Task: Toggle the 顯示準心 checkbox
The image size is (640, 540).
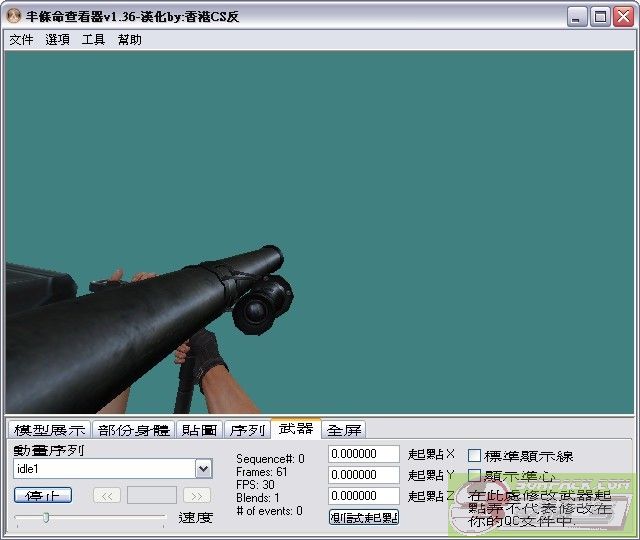Action: coord(475,476)
